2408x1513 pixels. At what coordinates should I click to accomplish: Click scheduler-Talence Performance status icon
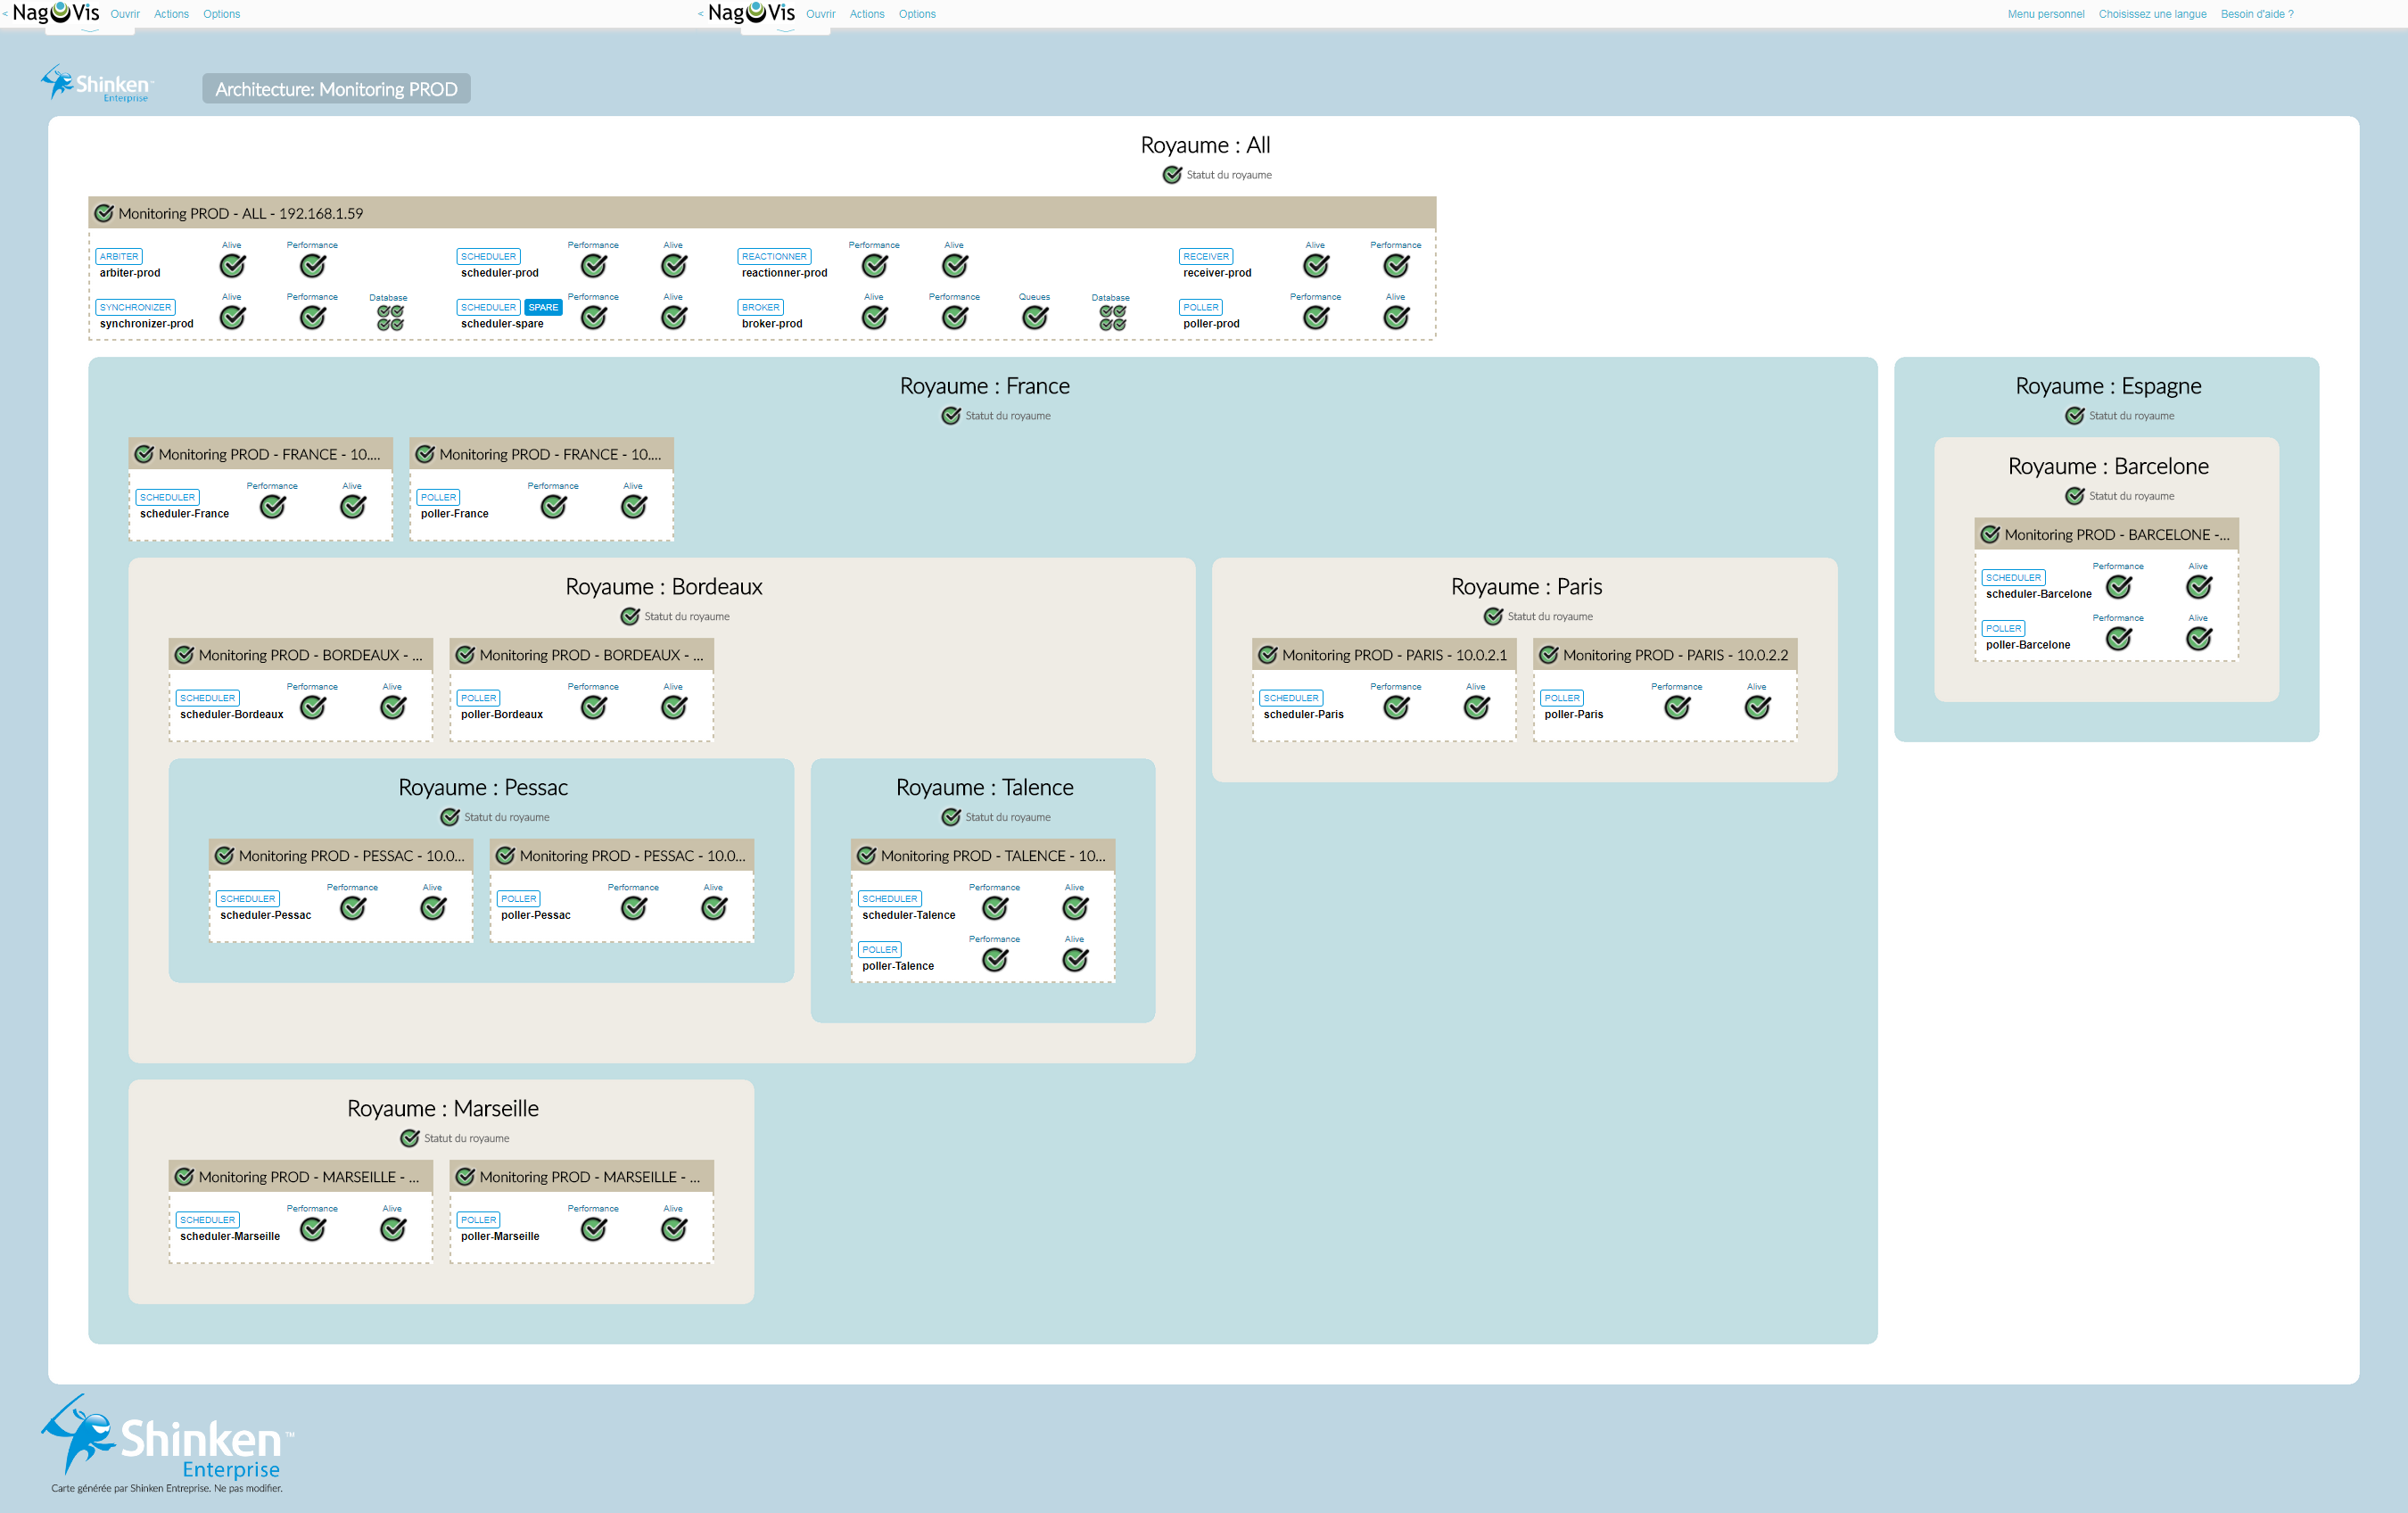coord(995,908)
